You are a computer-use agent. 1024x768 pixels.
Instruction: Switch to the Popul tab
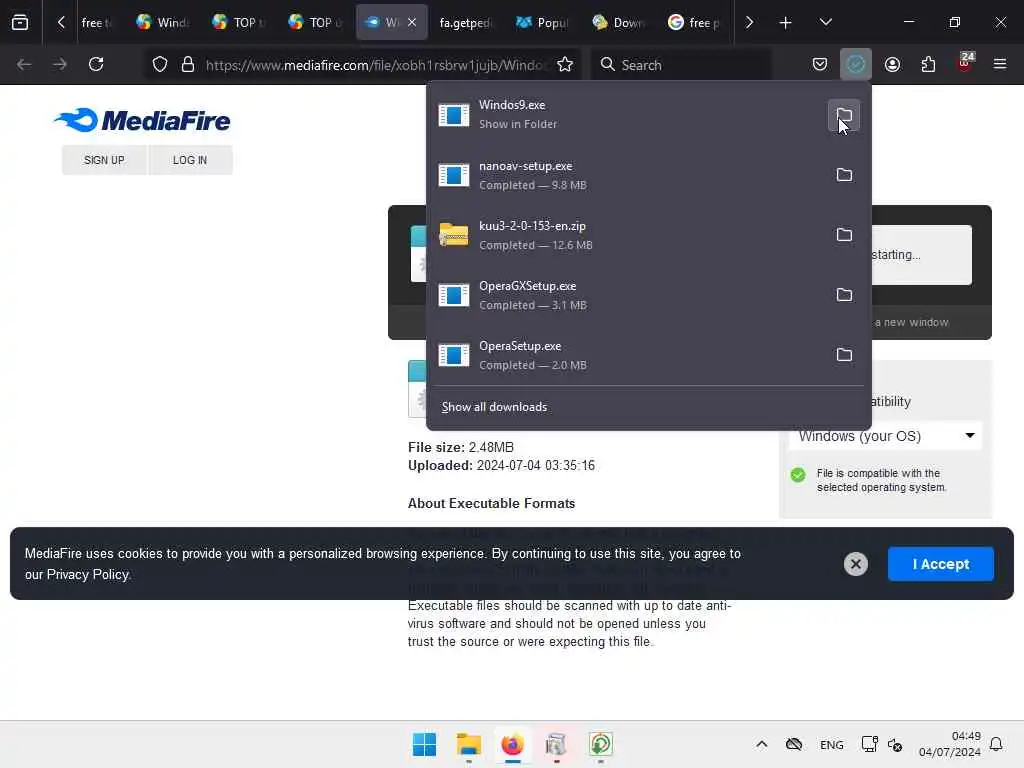[542, 23]
